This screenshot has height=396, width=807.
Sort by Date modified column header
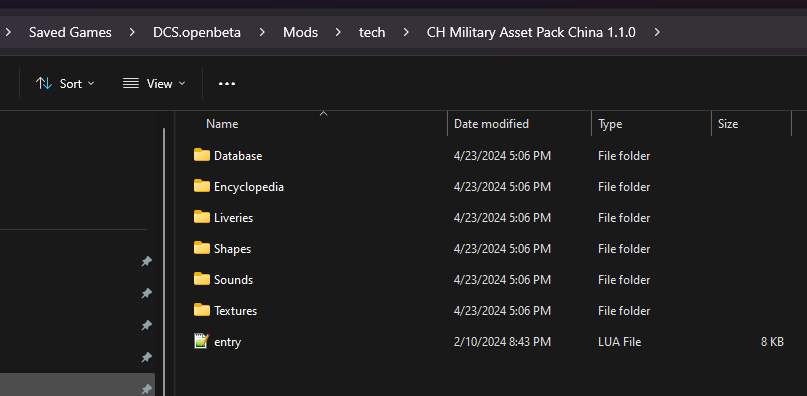coord(491,124)
